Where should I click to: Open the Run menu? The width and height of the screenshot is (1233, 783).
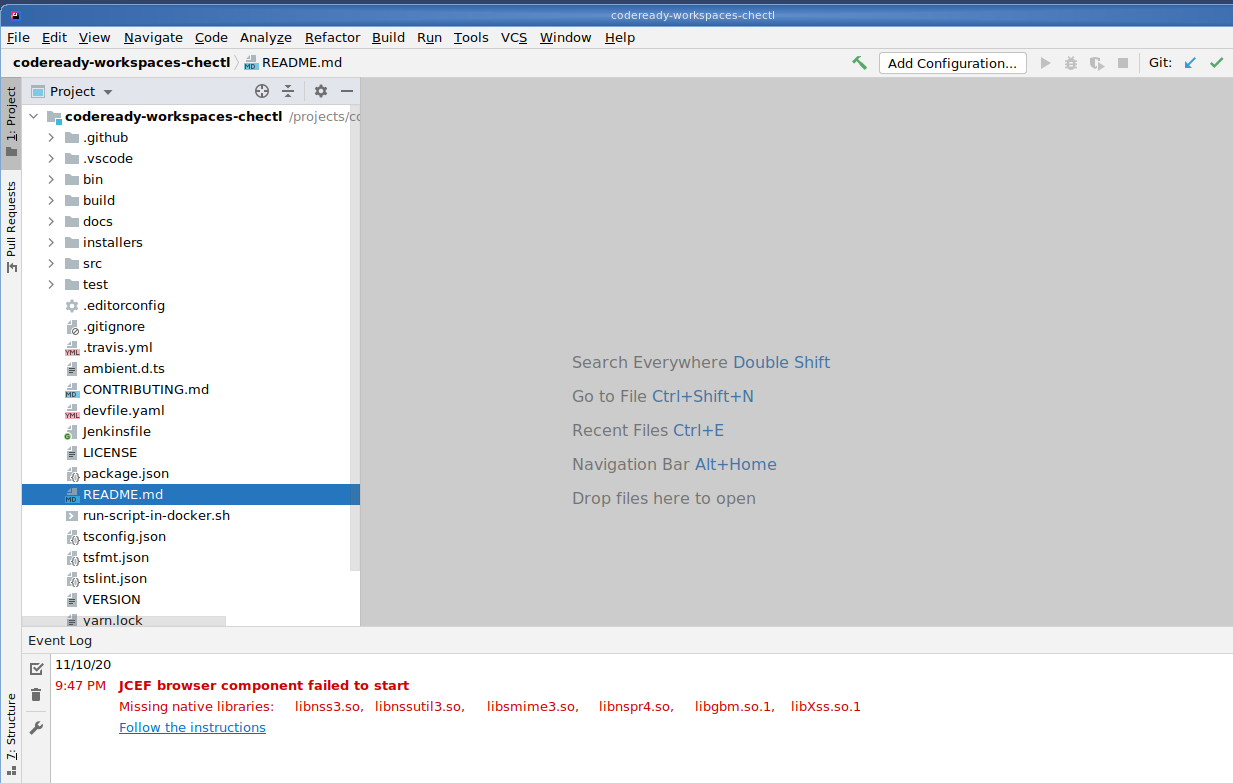pos(429,37)
